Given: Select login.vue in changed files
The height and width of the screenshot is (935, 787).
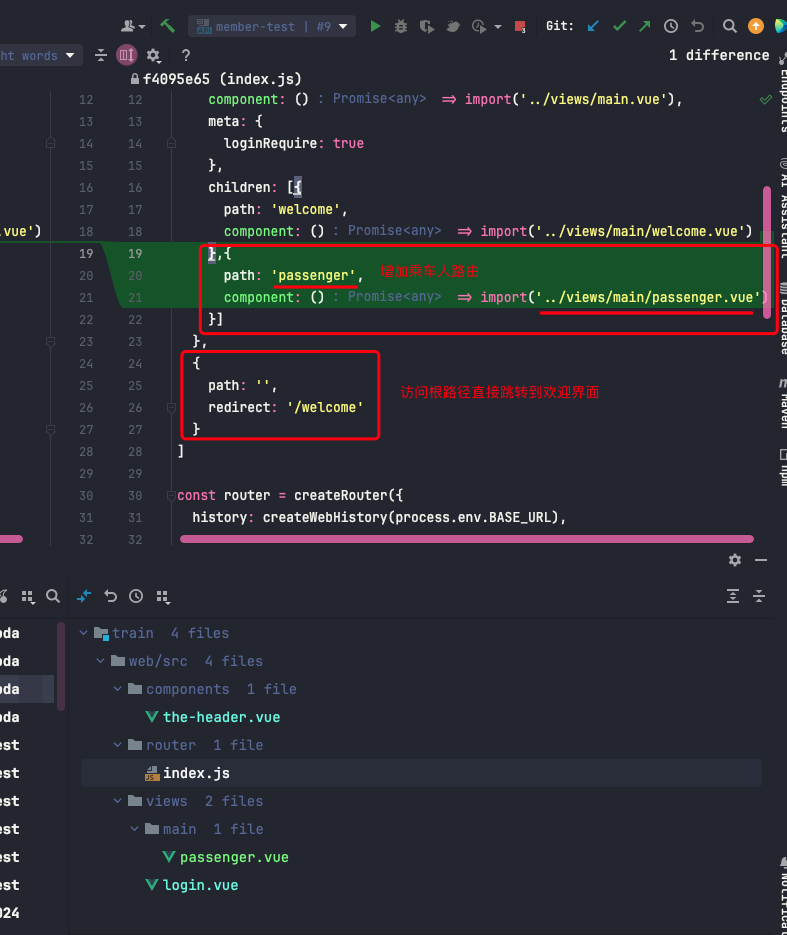Looking at the screenshot, I should [200, 885].
